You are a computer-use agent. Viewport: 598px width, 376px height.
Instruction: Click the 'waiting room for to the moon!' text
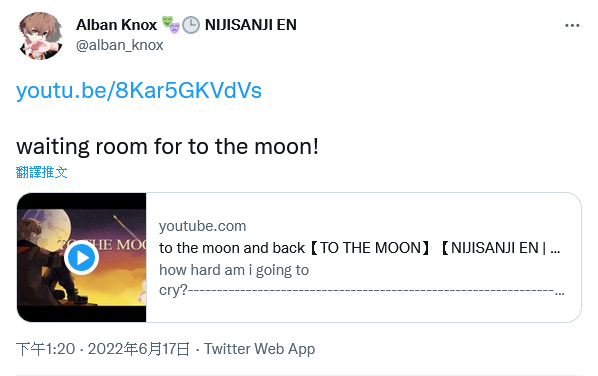click(167, 147)
